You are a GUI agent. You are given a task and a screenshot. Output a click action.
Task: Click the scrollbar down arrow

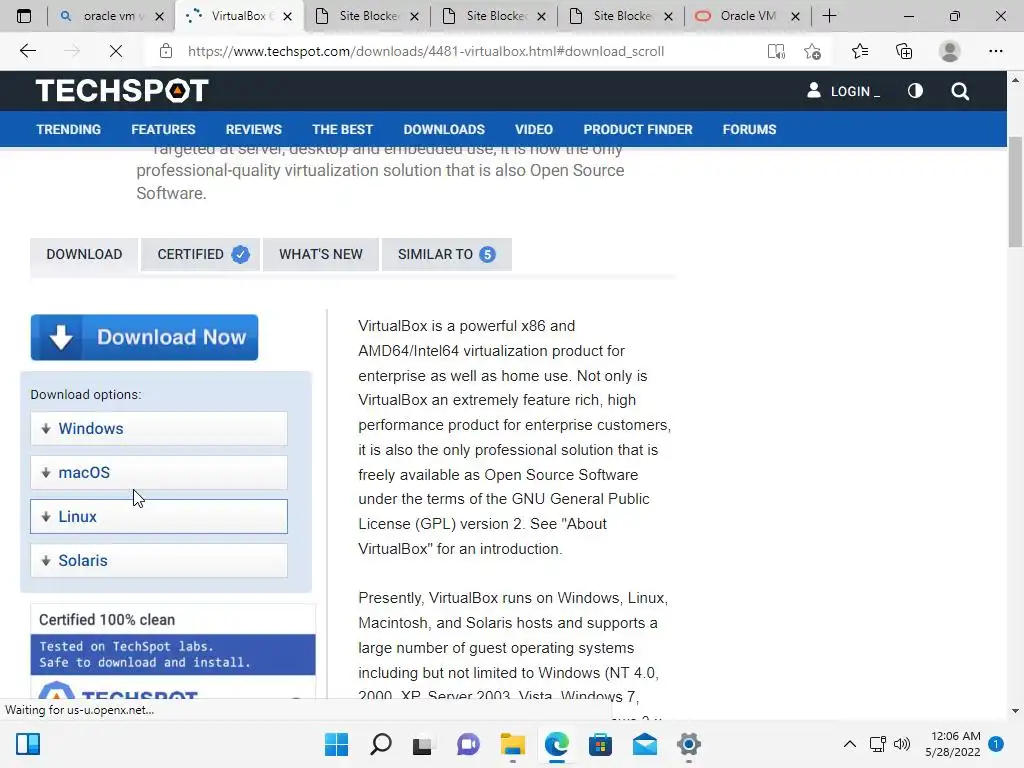click(1015, 711)
